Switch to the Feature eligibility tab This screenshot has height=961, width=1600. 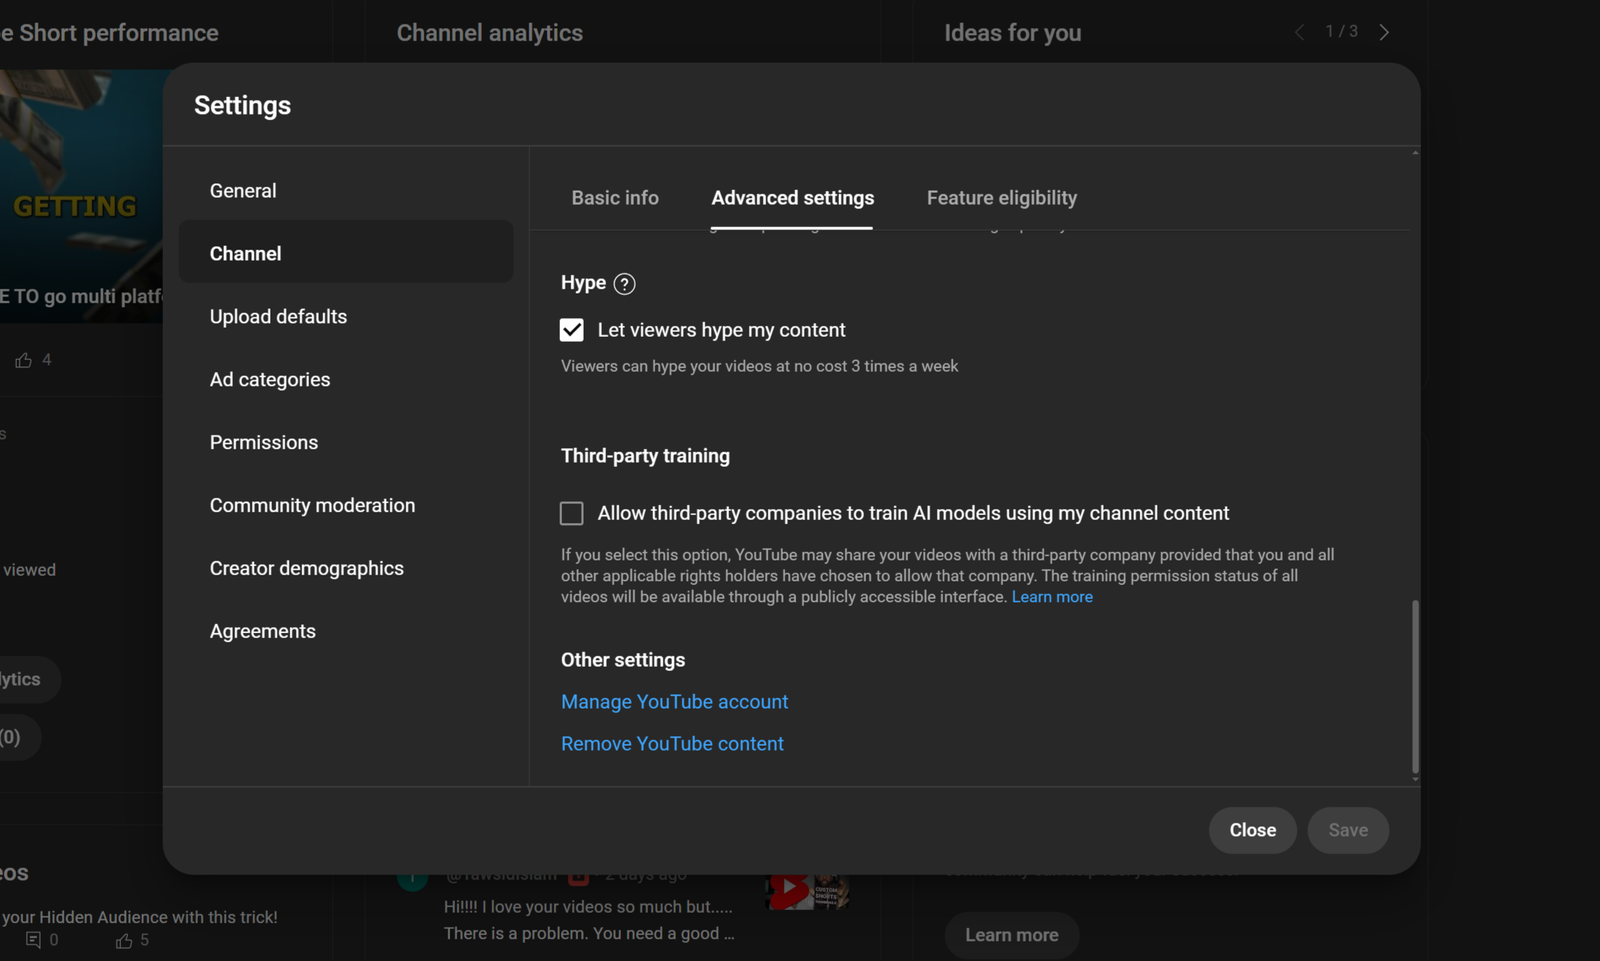pos(1001,197)
